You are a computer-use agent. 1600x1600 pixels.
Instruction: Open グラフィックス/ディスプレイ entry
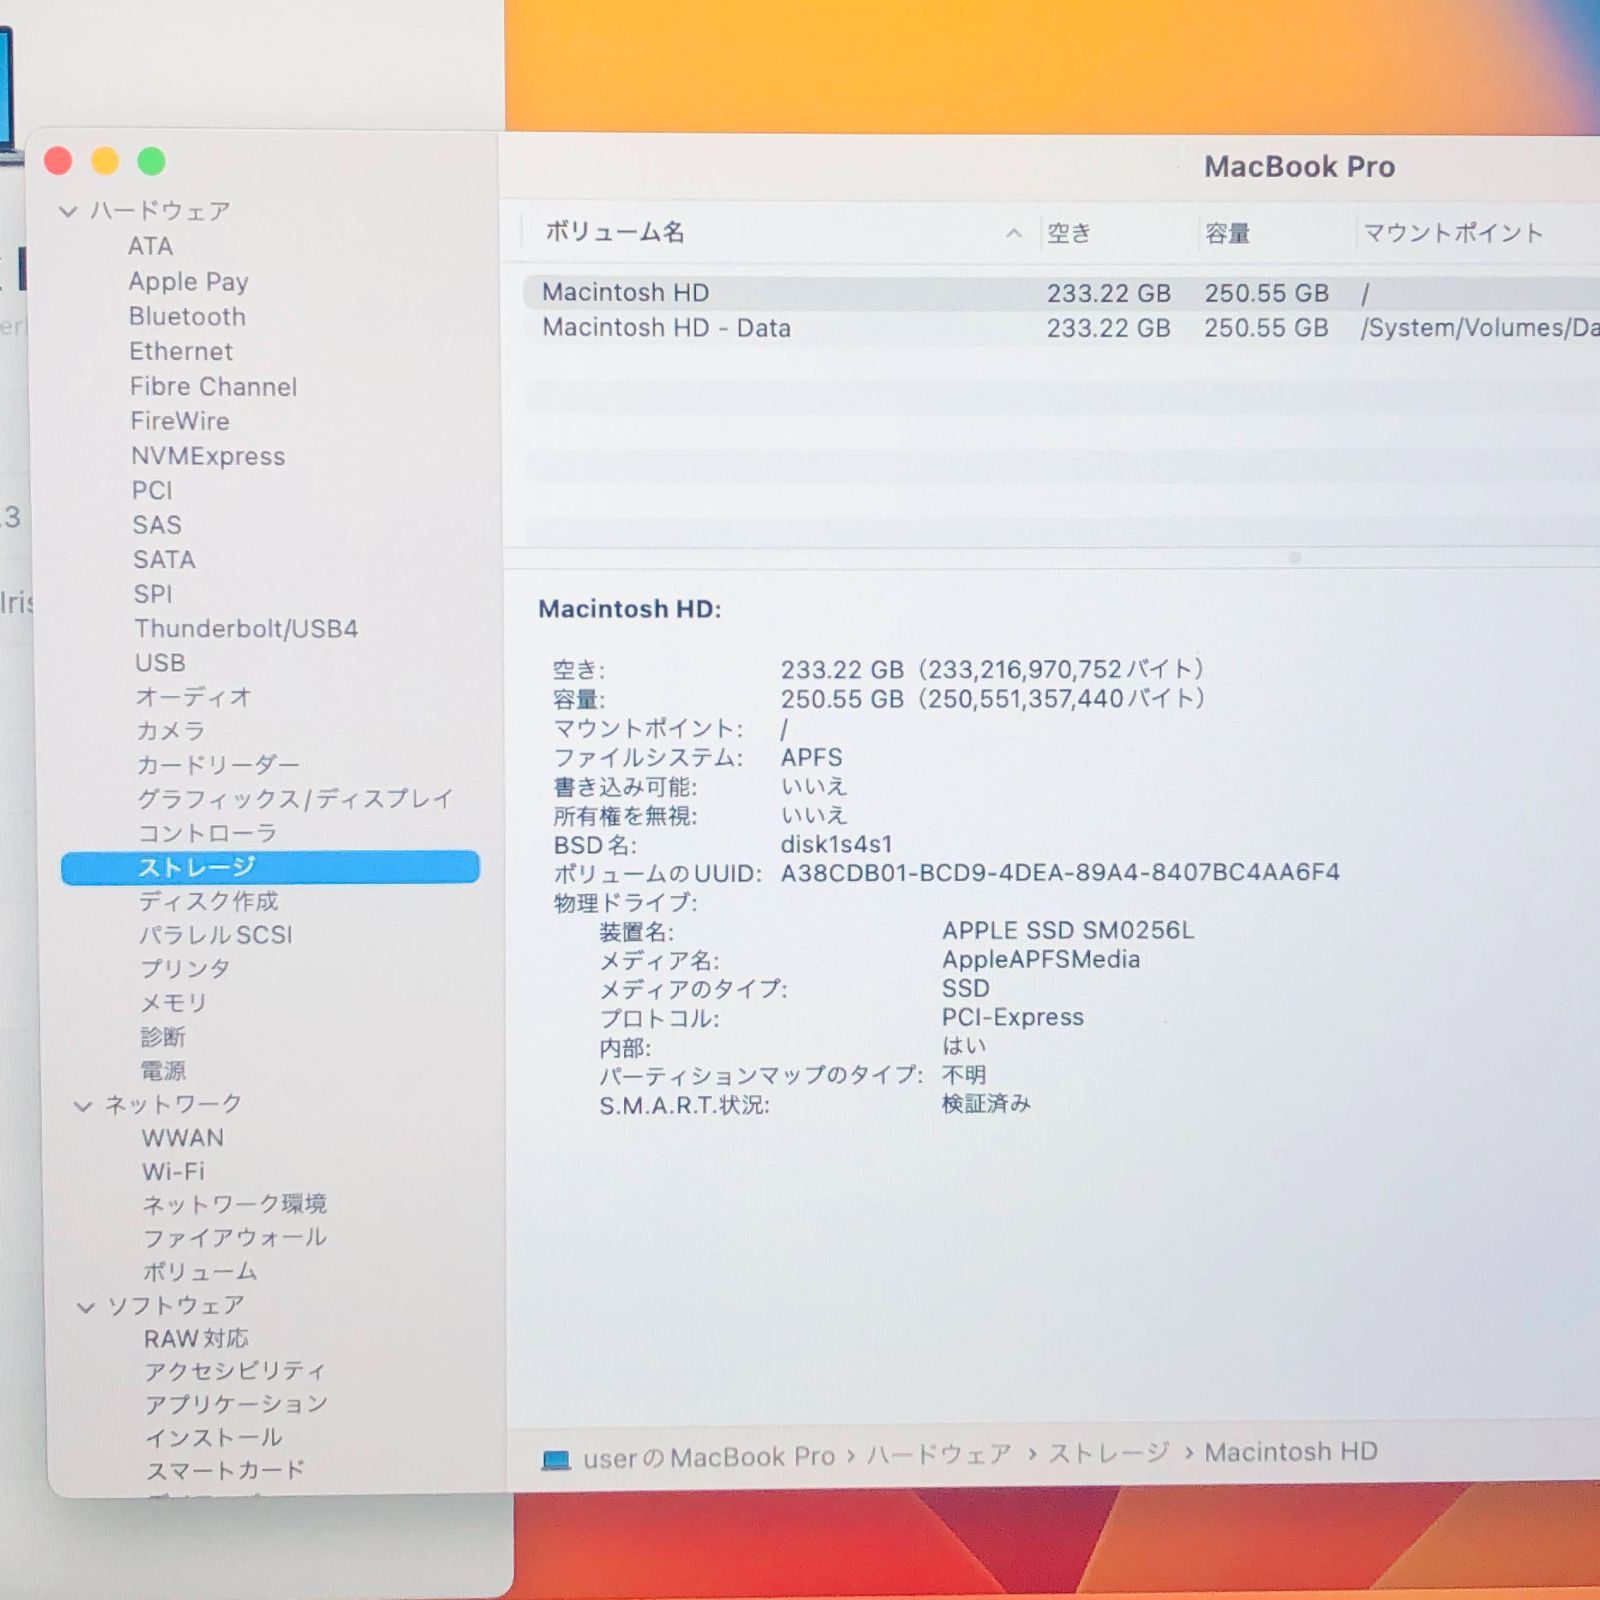coord(295,799)
